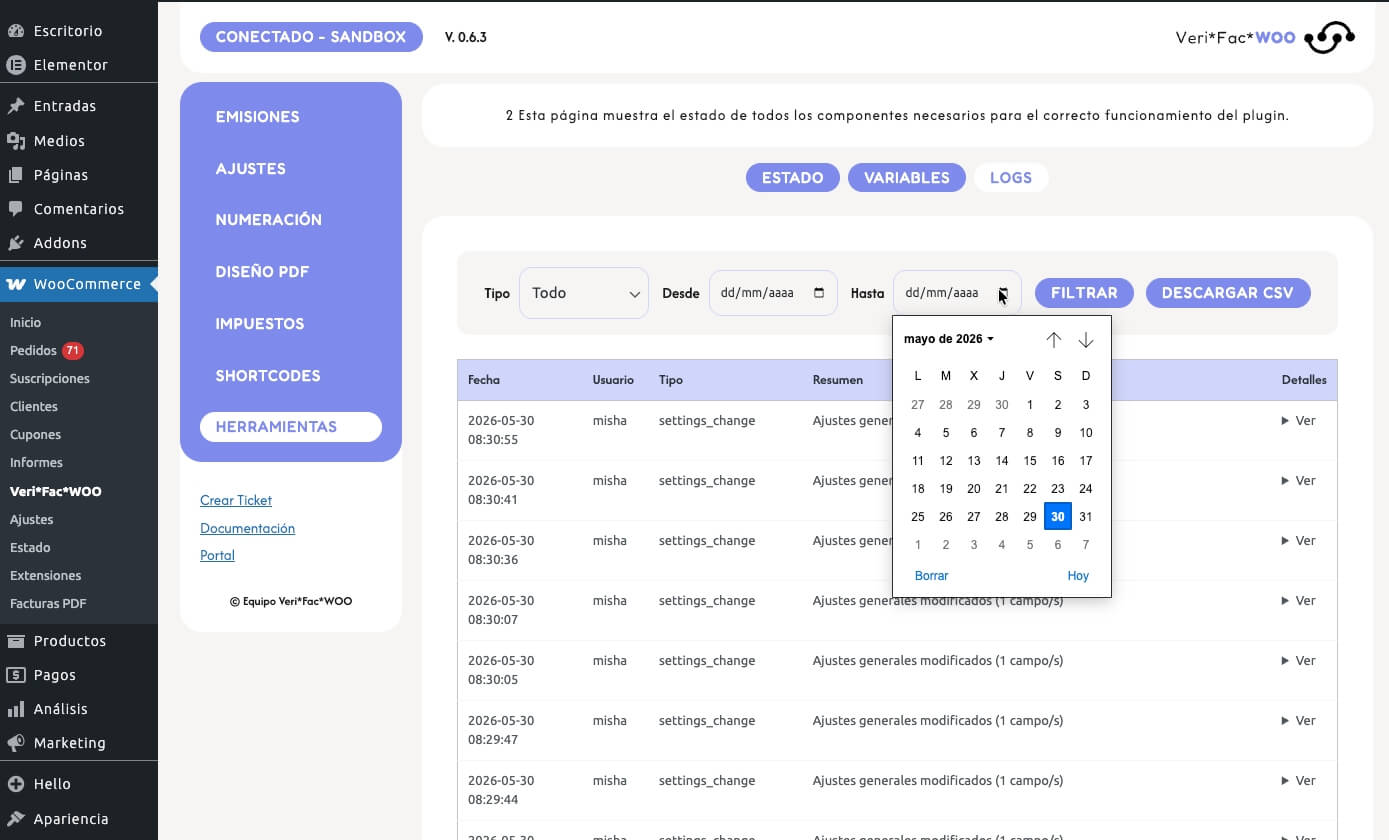The width and height of the screenshot is (1389, 840).
Task: Click the FILTRAR button
Action: point(1084,293)
